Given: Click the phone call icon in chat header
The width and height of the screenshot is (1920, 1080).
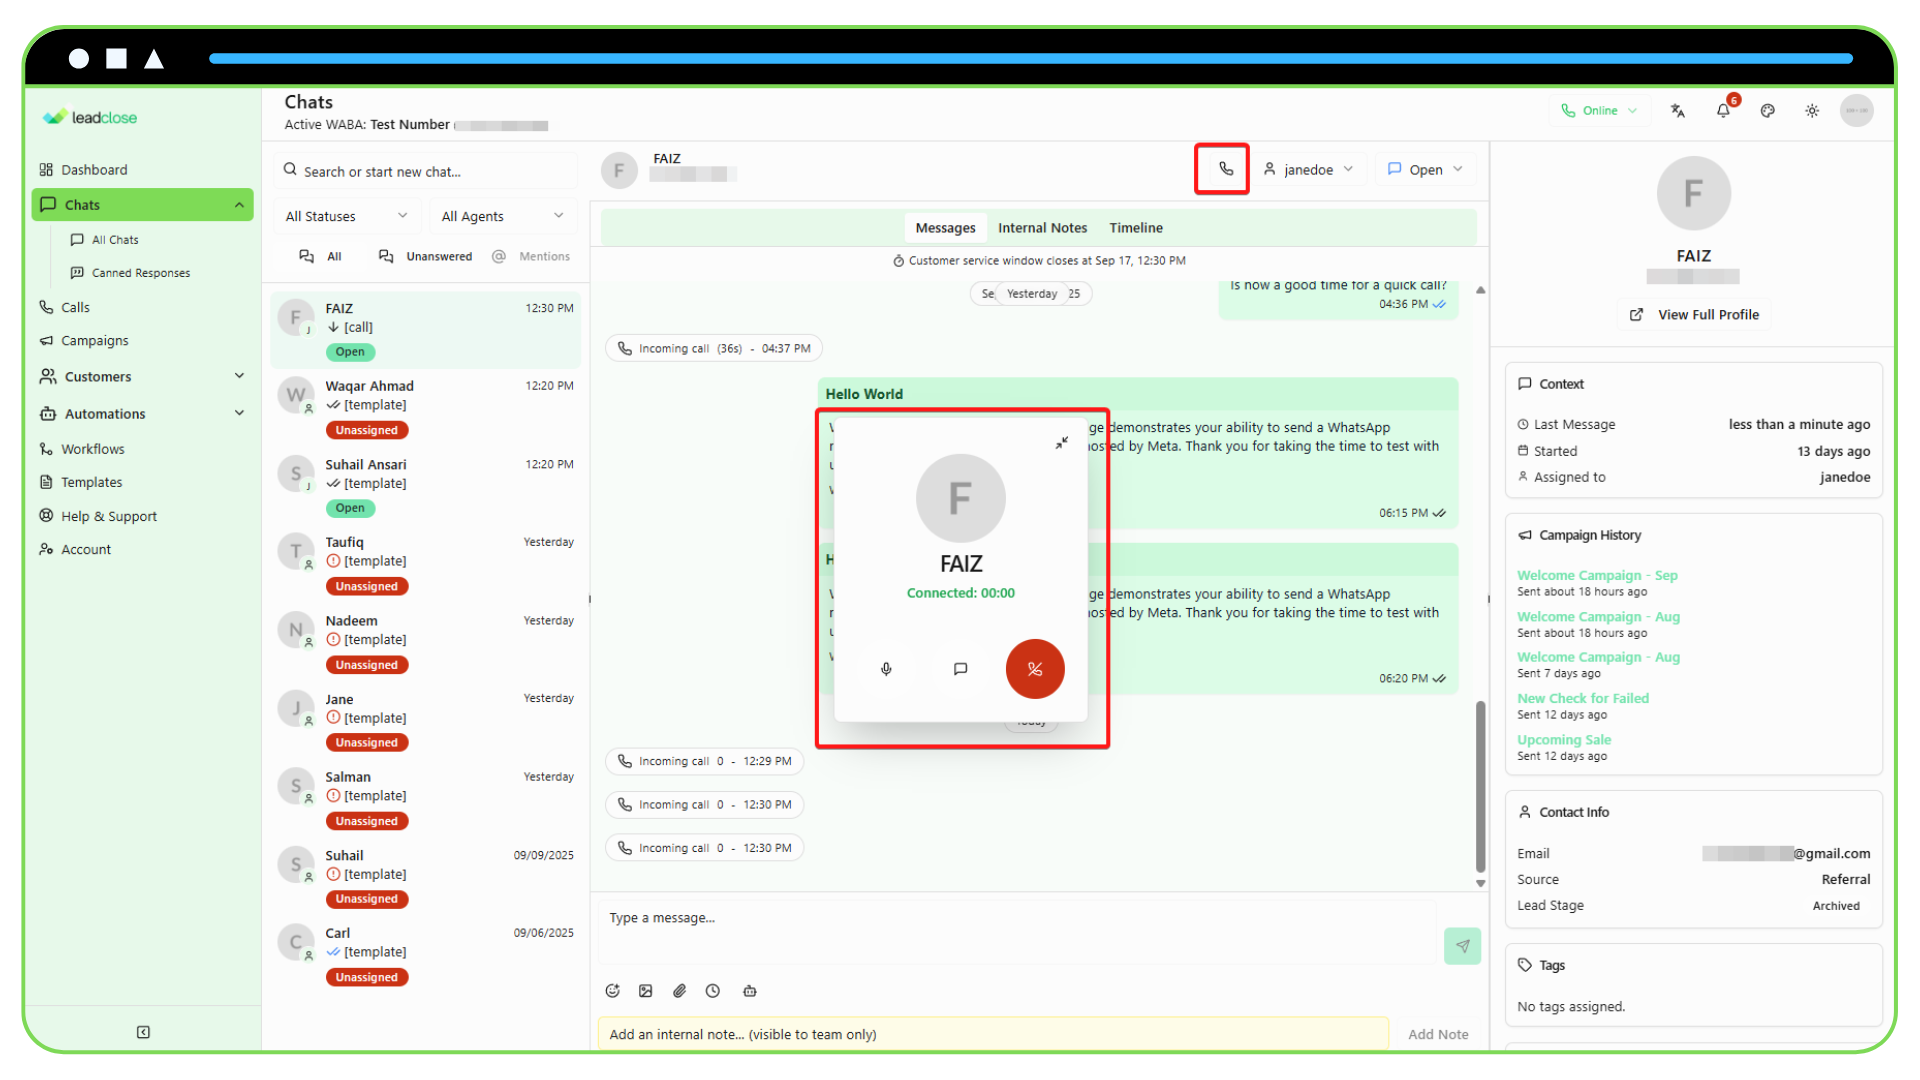Looking at the screenshot, I should (x=1222, y=168).
